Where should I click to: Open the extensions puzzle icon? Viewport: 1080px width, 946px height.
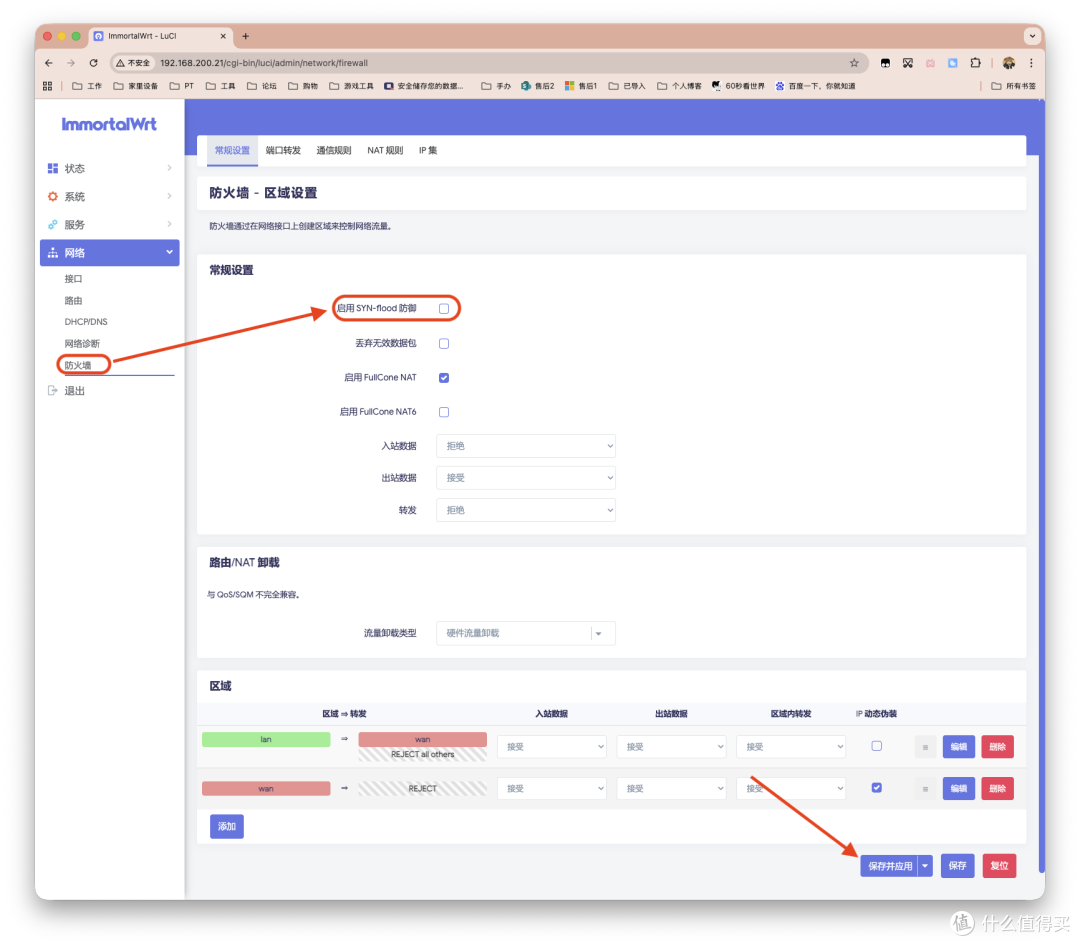975,63
